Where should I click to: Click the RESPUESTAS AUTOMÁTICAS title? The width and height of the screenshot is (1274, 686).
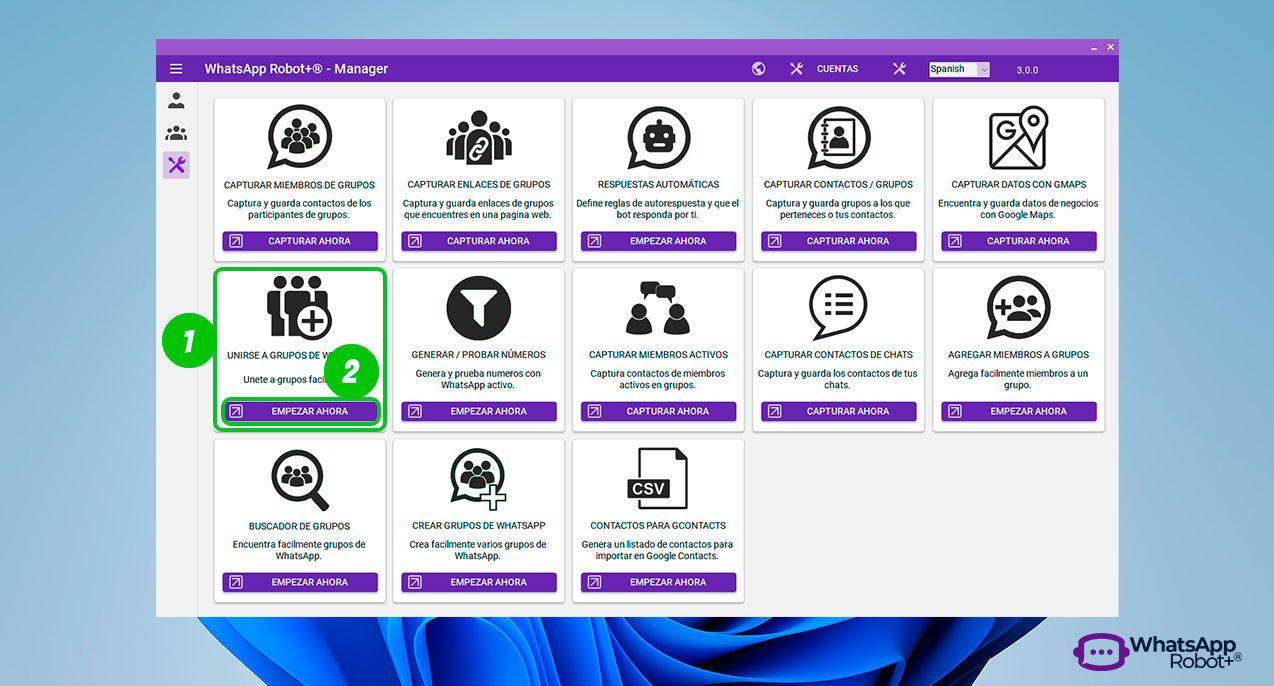coord(659,185)
